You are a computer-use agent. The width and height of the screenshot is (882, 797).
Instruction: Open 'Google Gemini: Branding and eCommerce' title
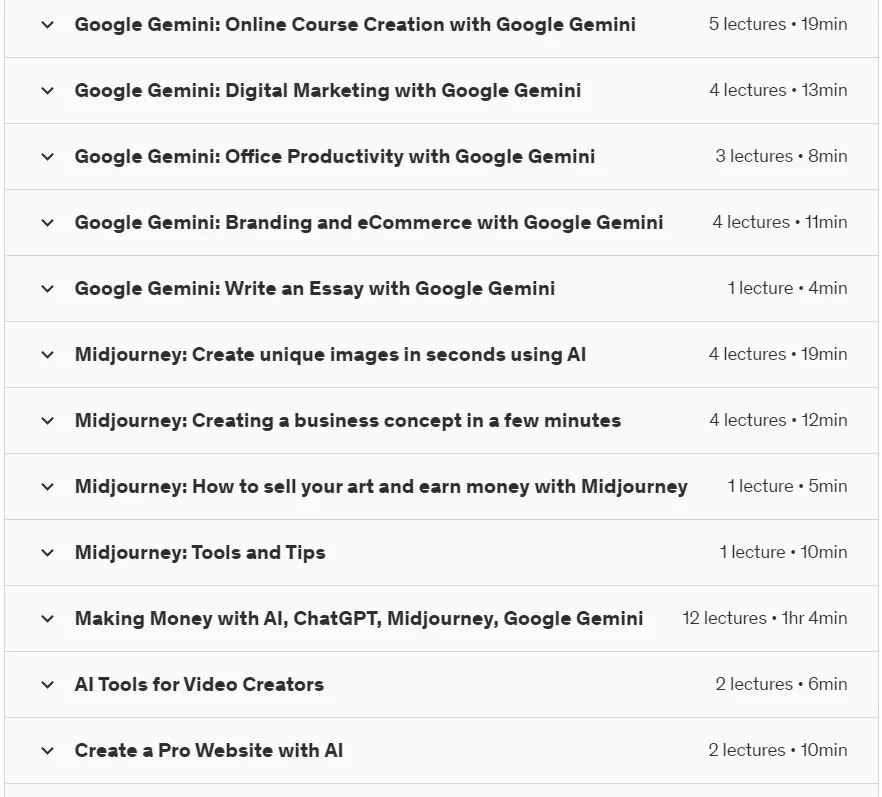pyautogui.click(x=369, y=223)
